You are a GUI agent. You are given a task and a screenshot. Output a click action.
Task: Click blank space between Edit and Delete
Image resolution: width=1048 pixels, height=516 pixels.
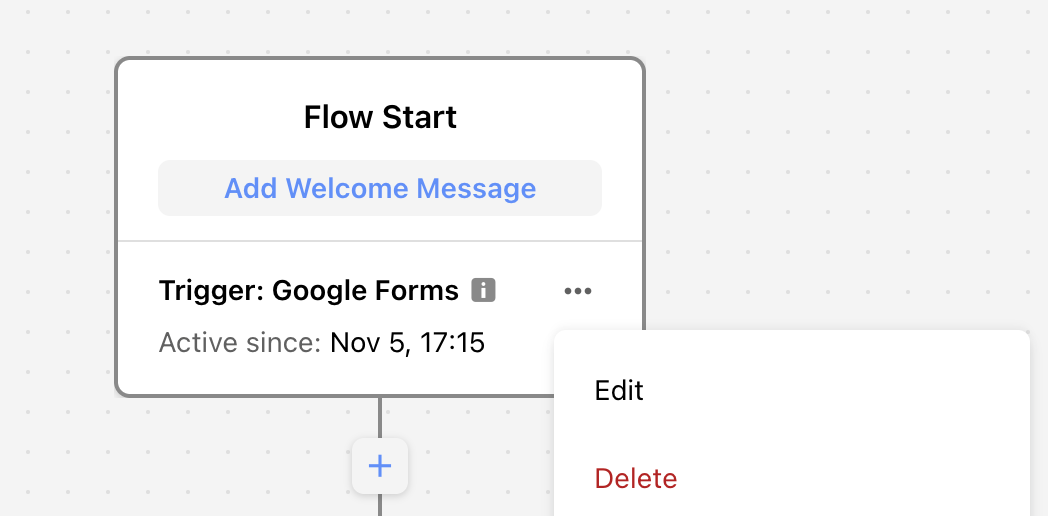click(792, 434)
